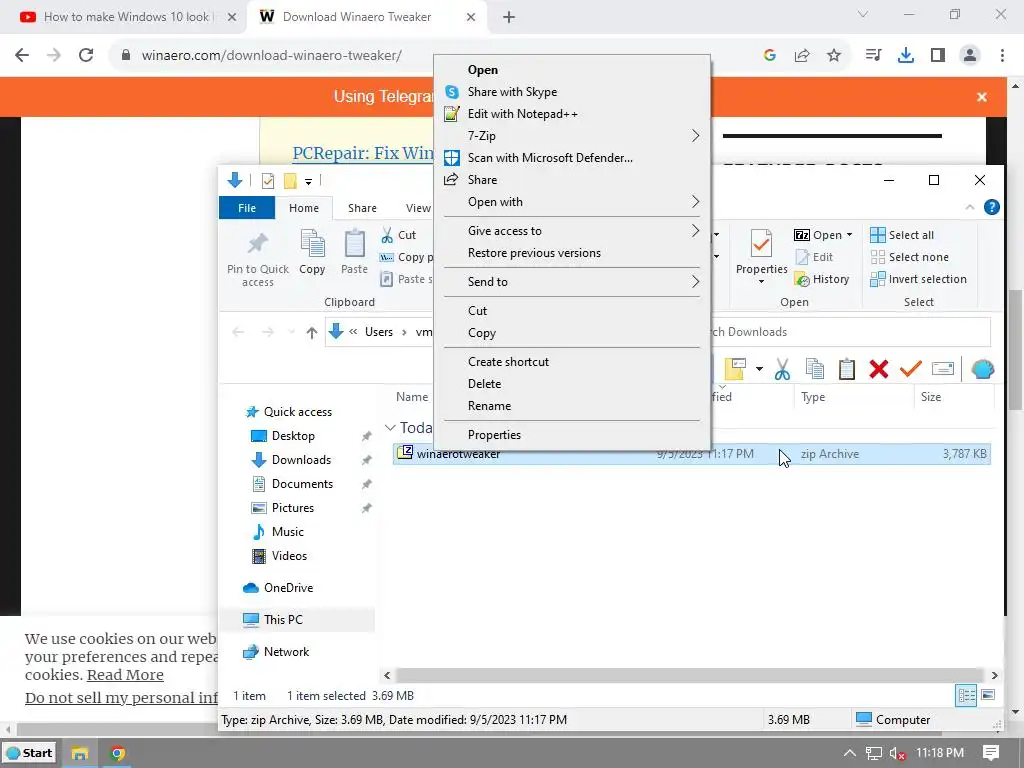Expand the Send to submenu
Screen dimensions: 1024x768
[x=572, y=281]
